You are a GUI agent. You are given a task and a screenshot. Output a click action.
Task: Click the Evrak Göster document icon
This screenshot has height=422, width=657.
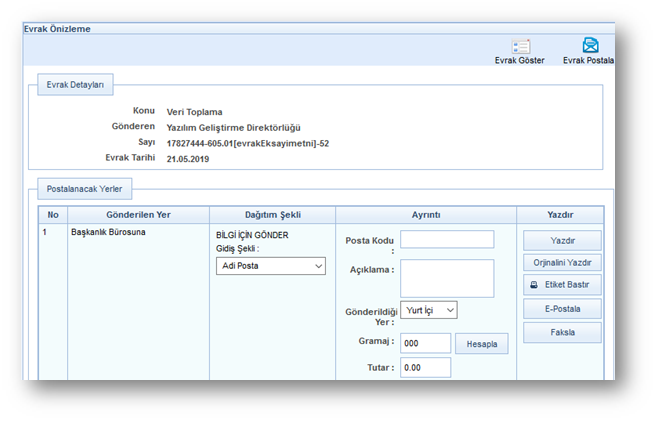click(x=520, y=46)
